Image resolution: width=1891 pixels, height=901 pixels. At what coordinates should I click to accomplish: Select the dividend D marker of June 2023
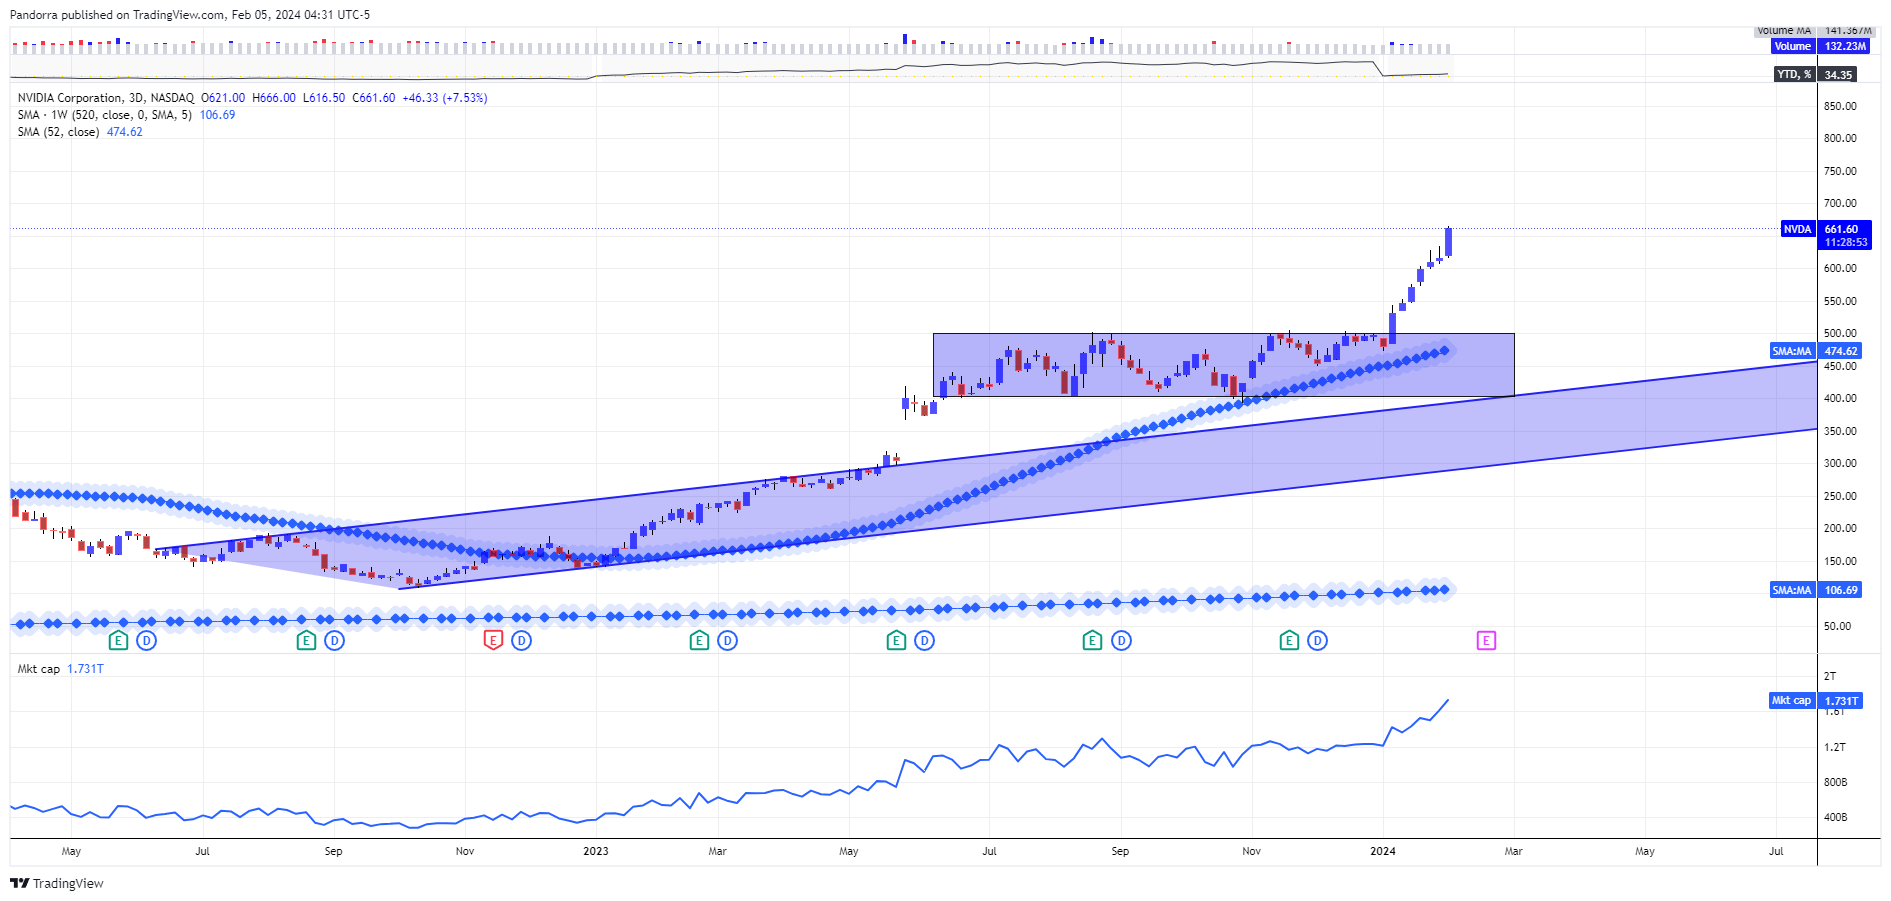pos(925,640)
